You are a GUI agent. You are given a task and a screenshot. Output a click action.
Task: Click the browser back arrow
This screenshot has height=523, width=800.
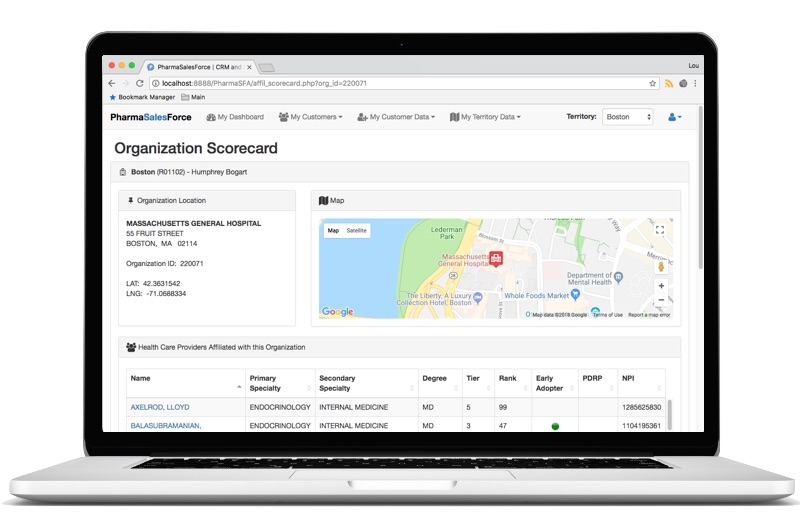tap(112, 83)
